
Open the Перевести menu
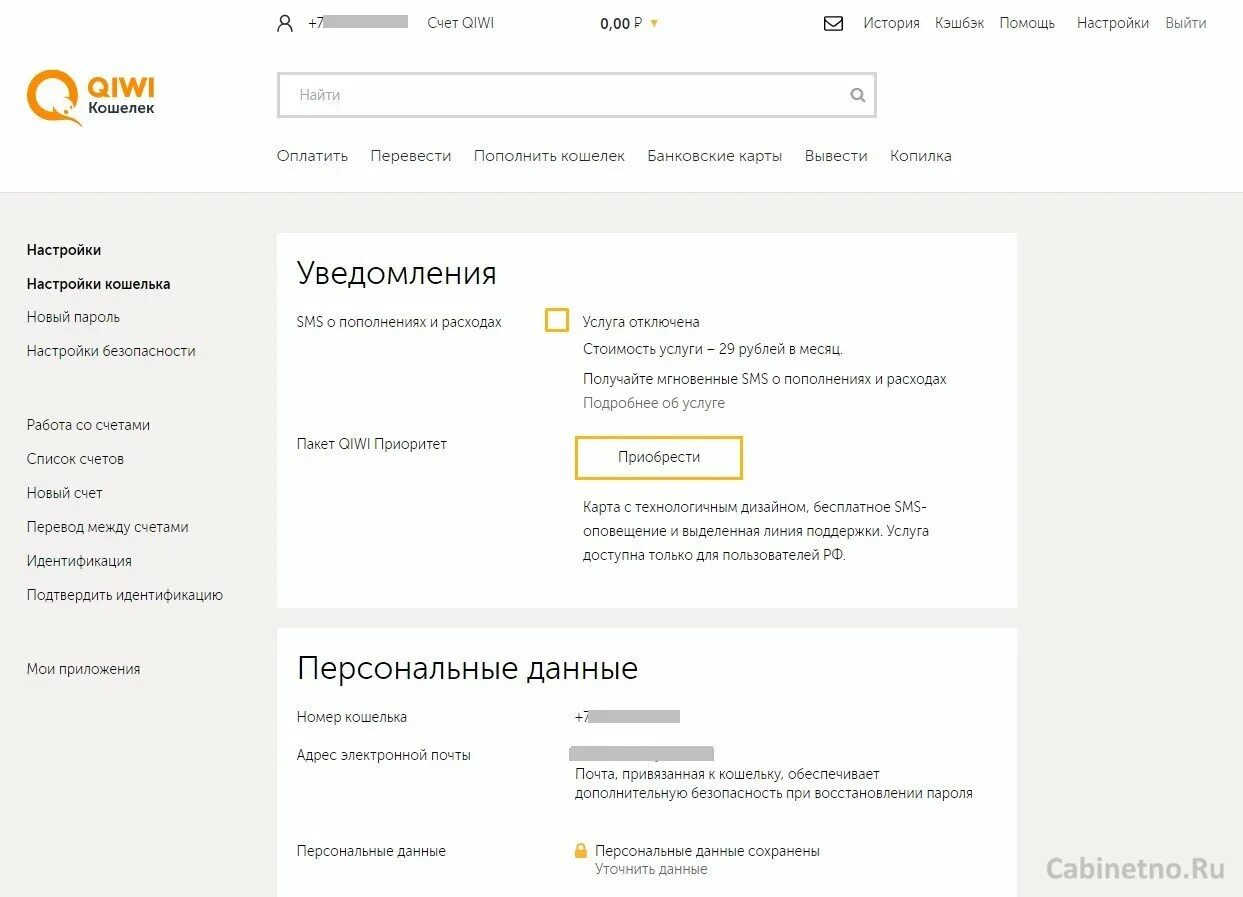click(411, 156)
